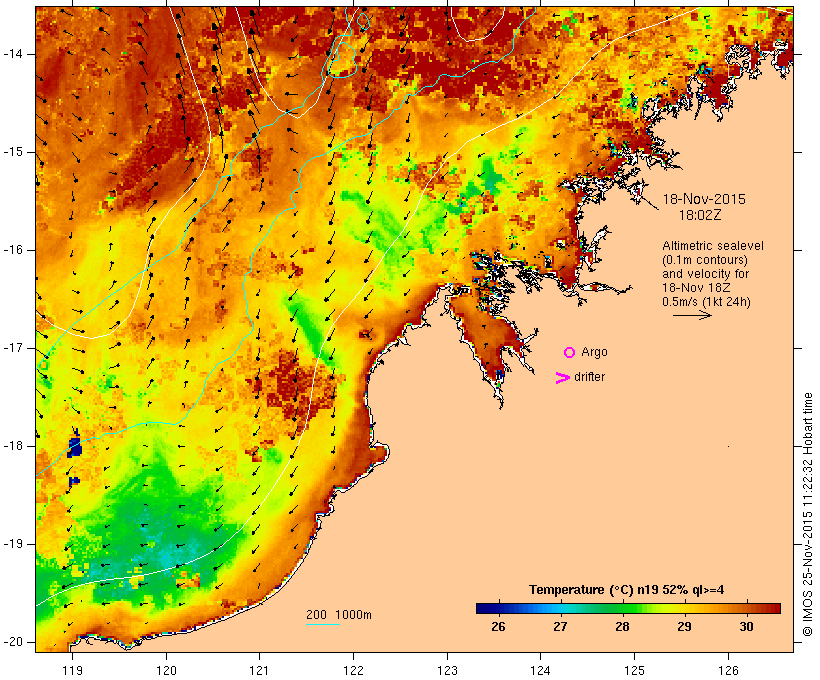The image size is (820, 680).
Task: Click the '27' color bar tick label
Action: click(x=560, y=627)
